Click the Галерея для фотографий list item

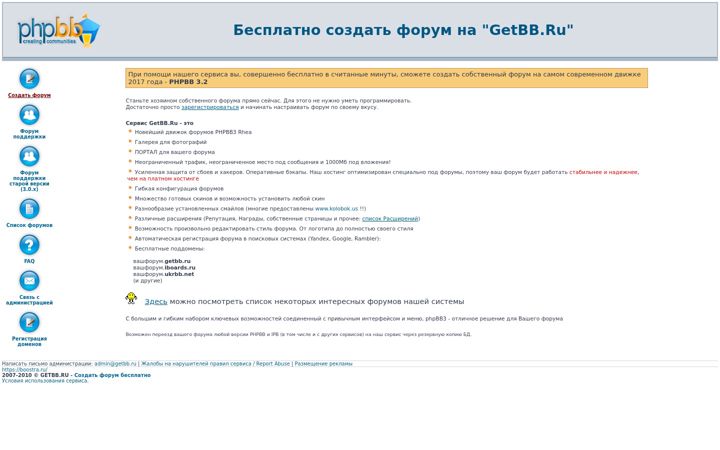[x=170, y=142]
